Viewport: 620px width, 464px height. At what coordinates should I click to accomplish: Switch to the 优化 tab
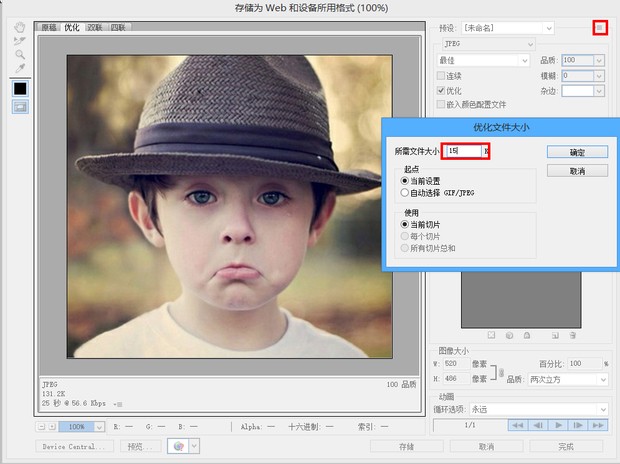[72, 27]
